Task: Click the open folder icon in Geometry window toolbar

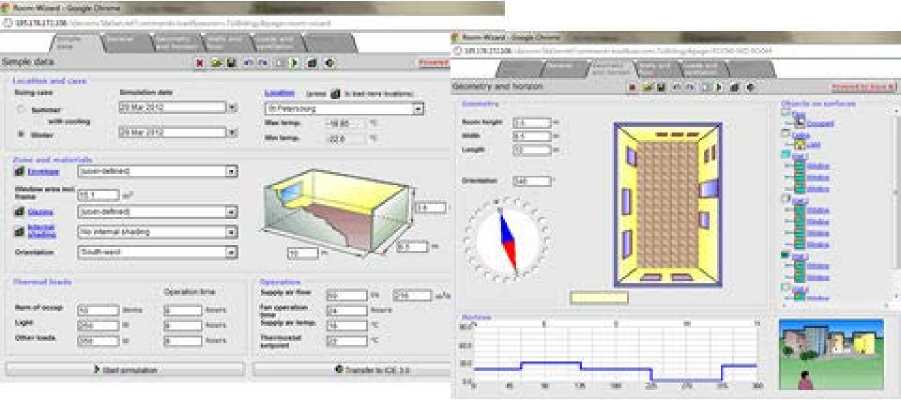Action: click(x=649, y=87)
